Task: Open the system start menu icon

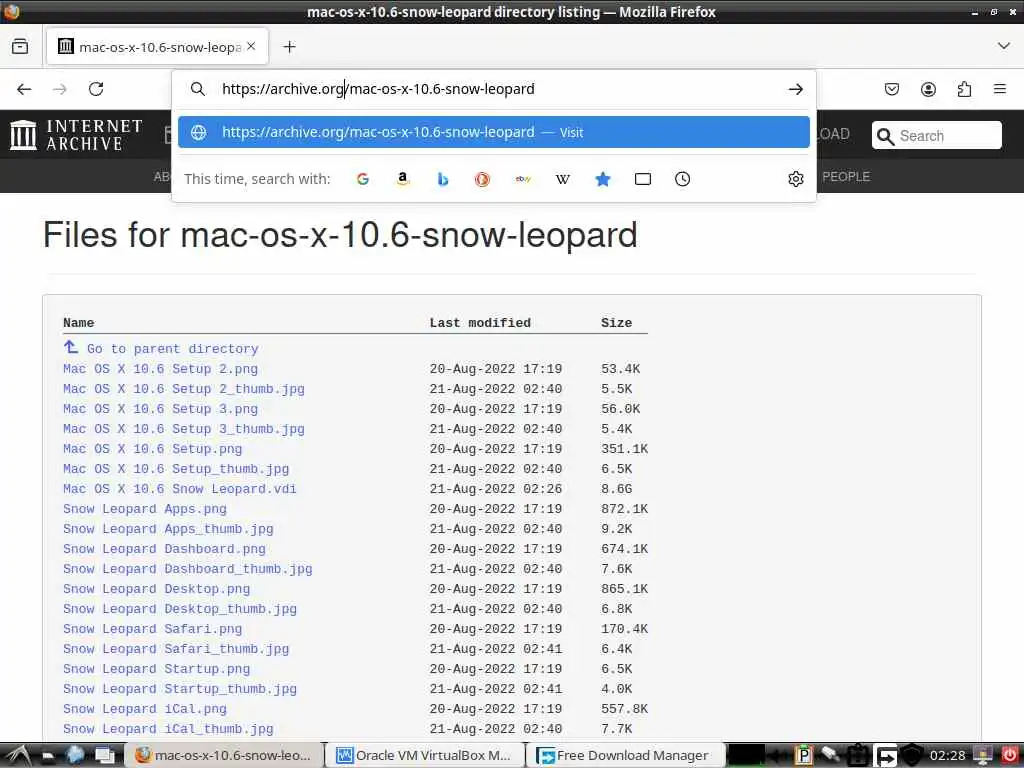Action: point(16,756)
